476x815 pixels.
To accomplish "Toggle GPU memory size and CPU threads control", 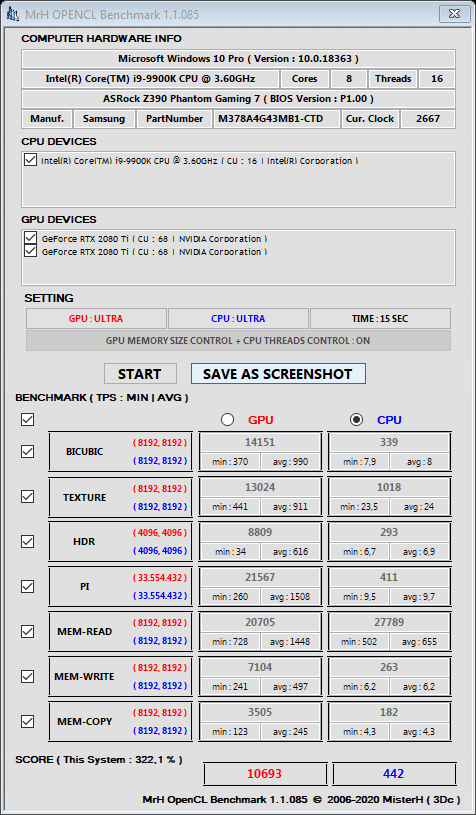I will [238, 341].
